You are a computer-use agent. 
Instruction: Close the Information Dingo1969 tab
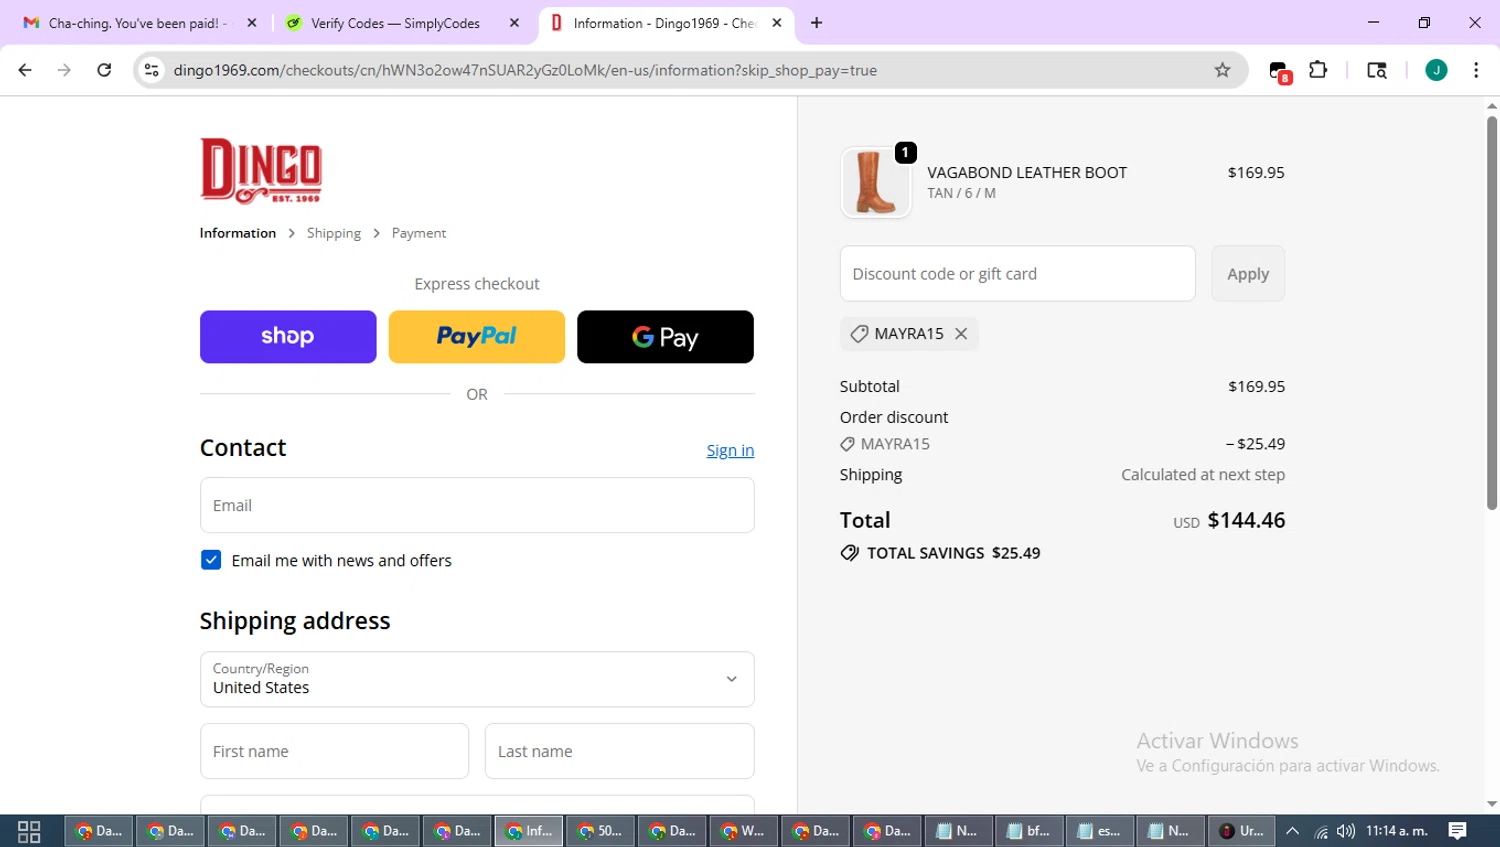[777, 23]
